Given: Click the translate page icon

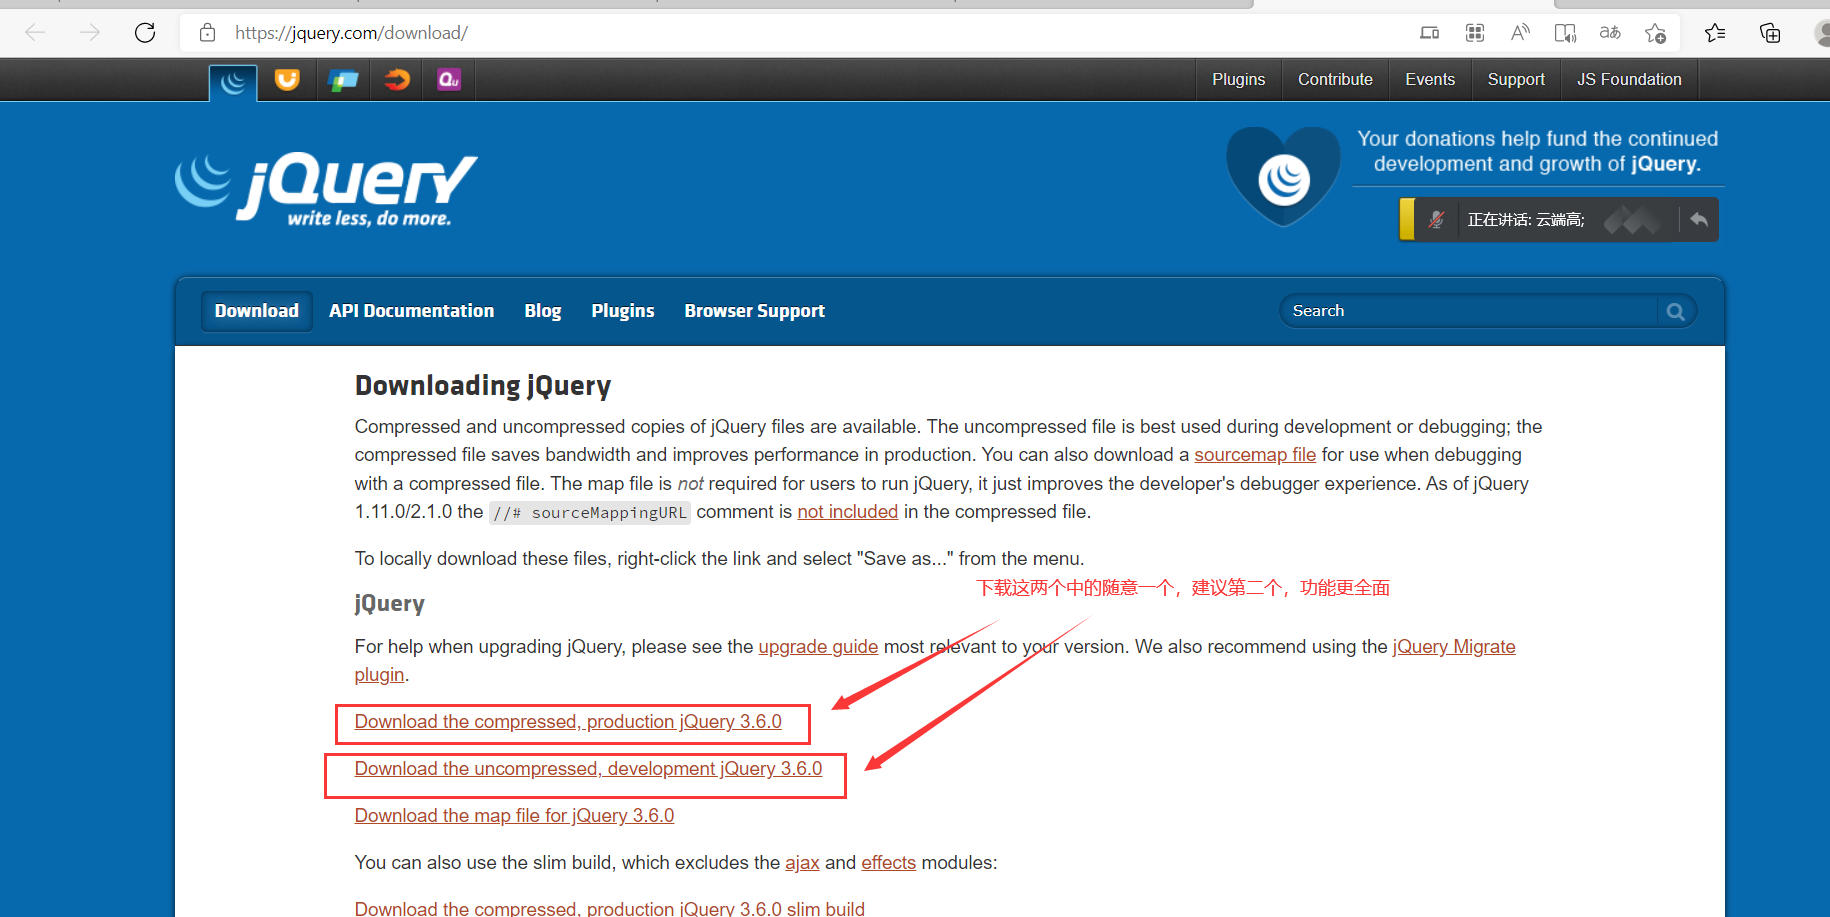Looking at the screenshot, I should point(1610,33).
